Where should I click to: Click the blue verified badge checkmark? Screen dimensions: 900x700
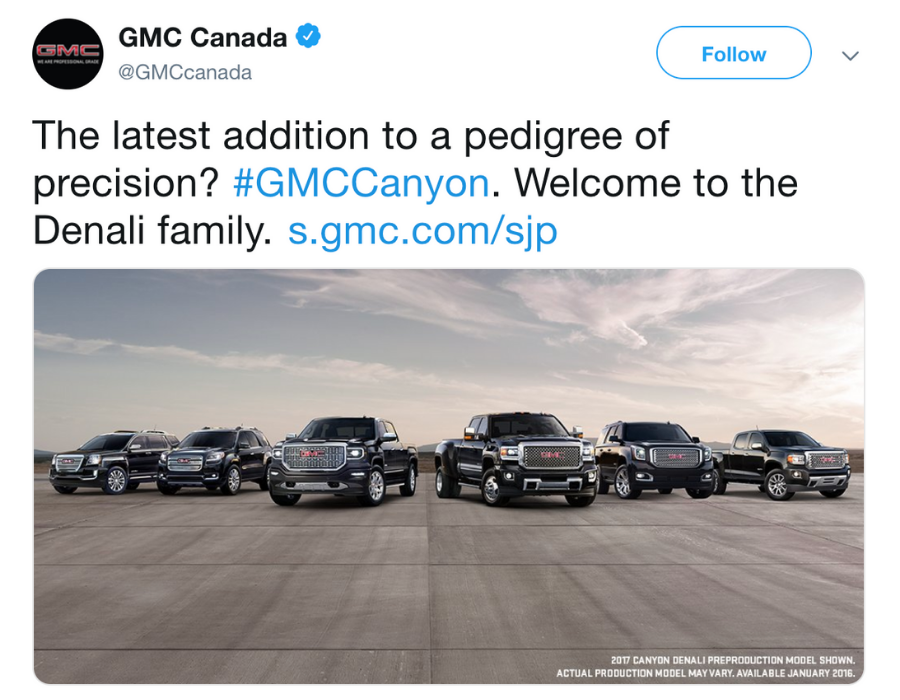tap(308, 36)
